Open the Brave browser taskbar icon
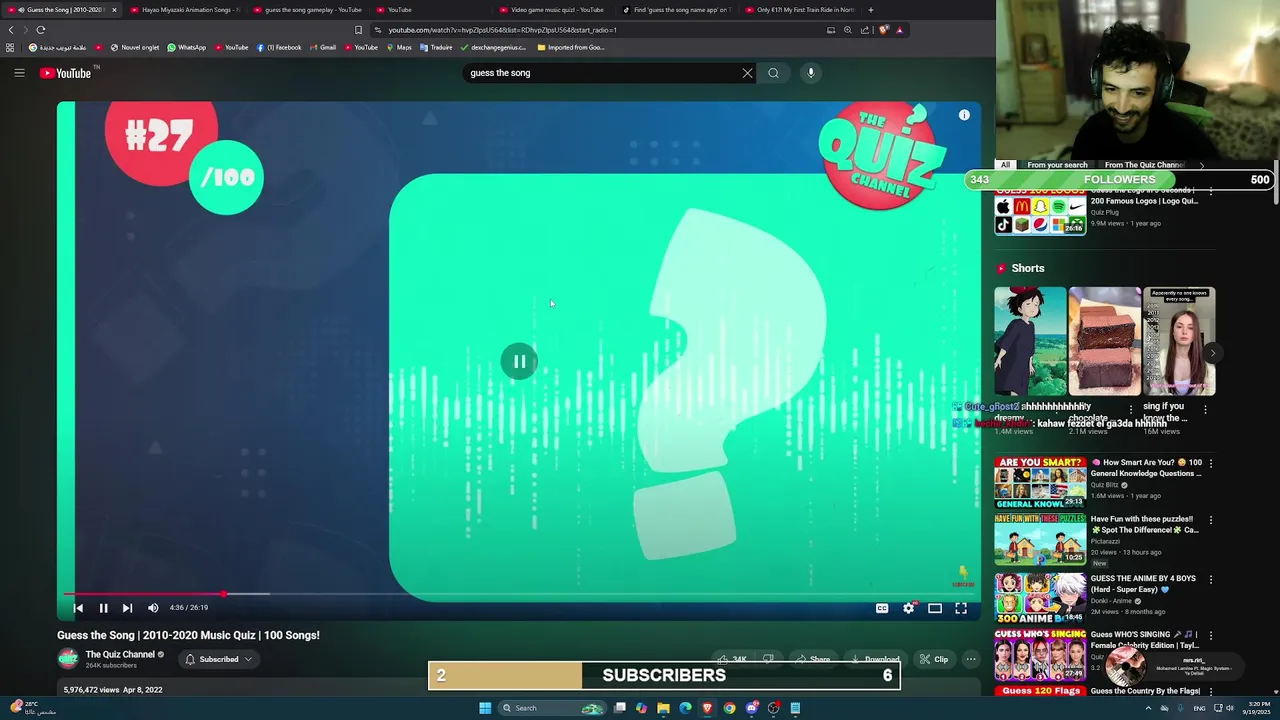1280x720 pixels. [707, 708]
